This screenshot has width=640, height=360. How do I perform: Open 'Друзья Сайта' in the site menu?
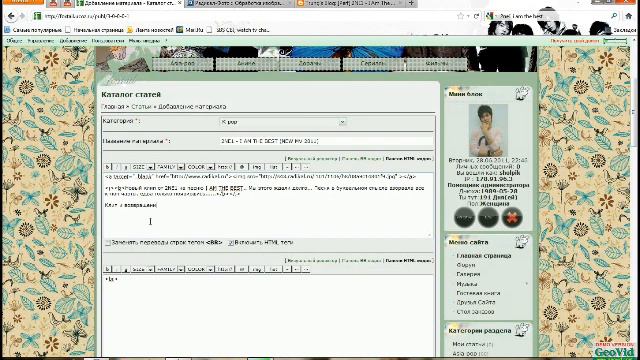coord(476,302)
